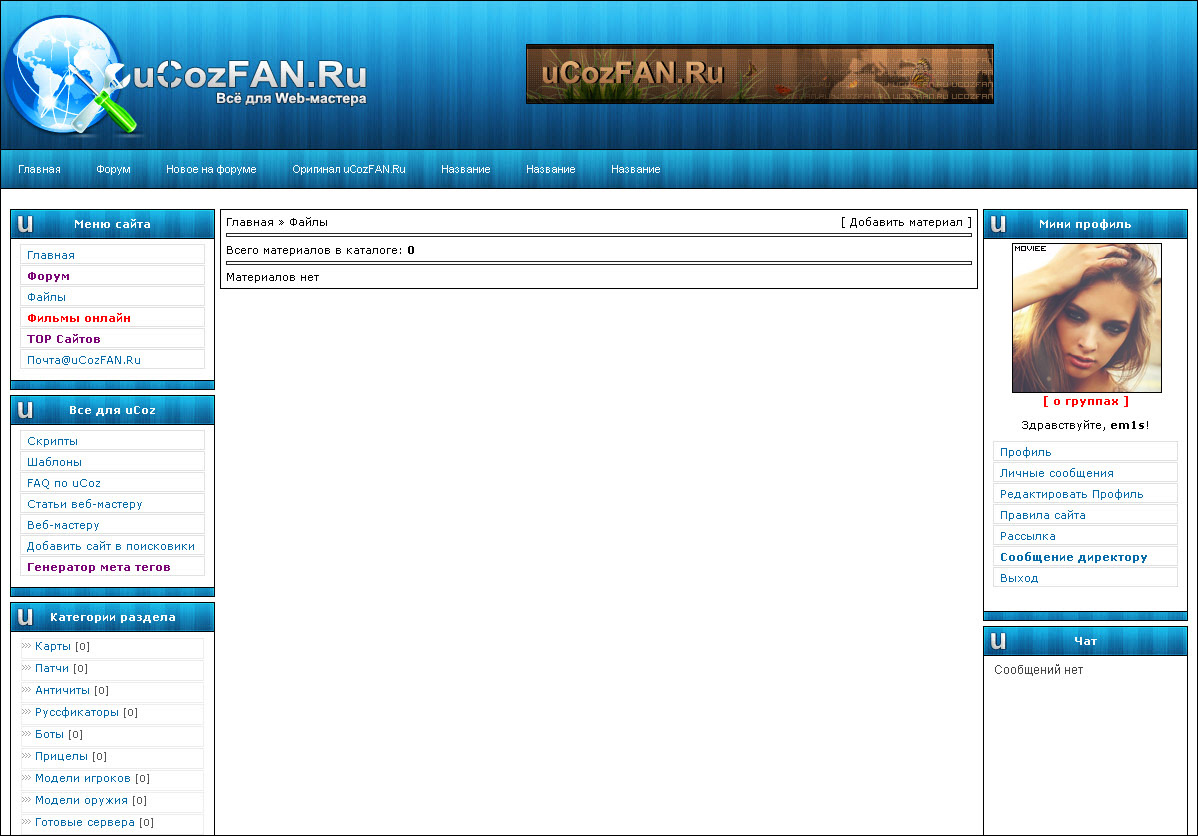Click the 'u' icon beside Все для uCoz

coord(26,410)
